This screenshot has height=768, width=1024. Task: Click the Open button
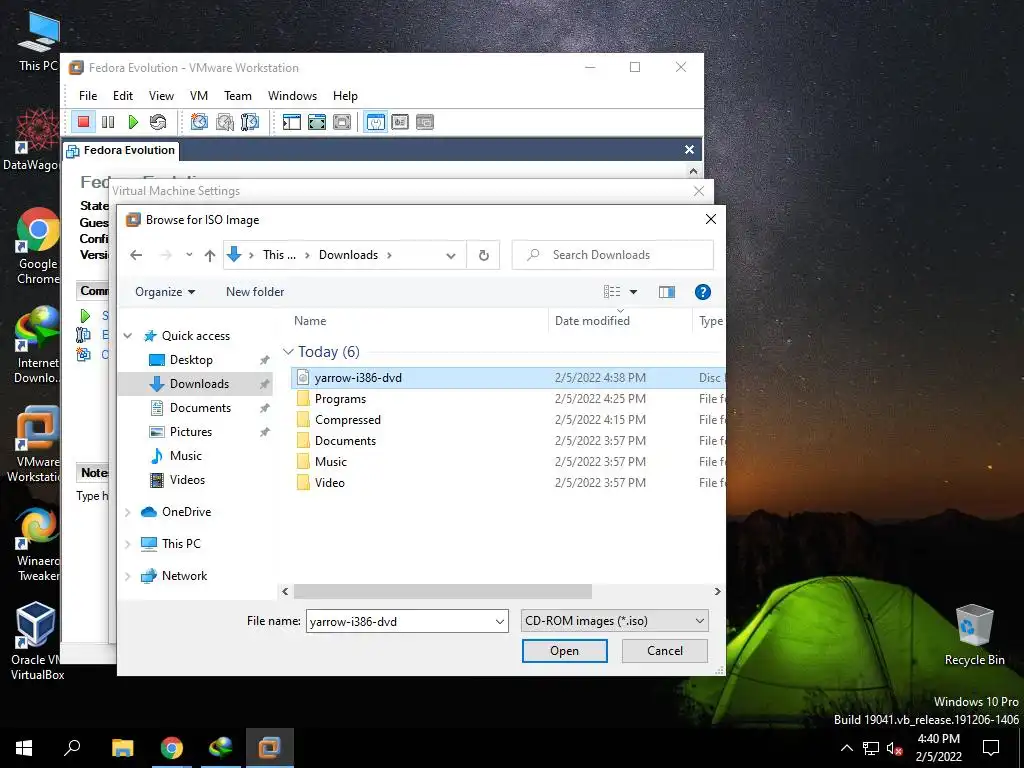click(x=564, y=650)
